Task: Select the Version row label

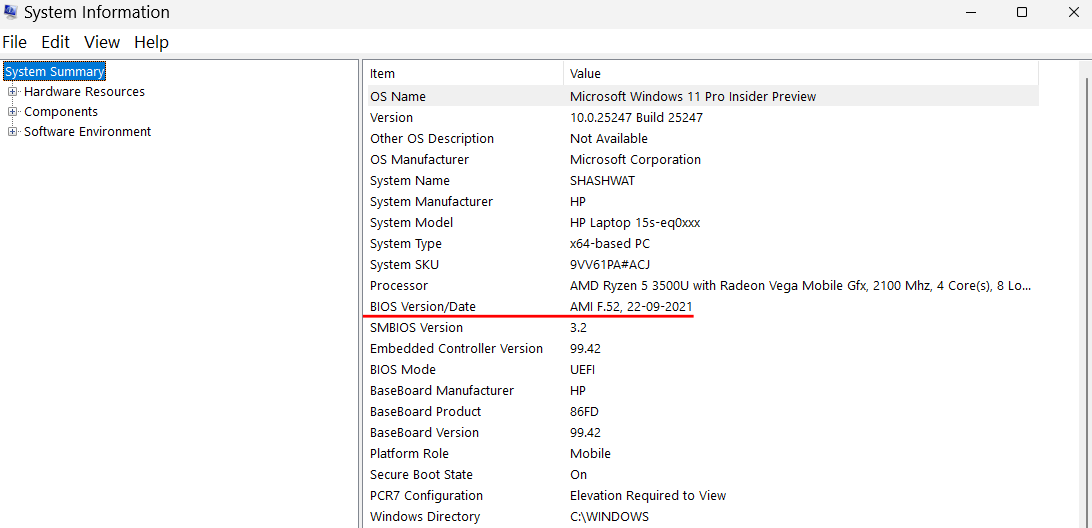Action: [x=391, y=118]
